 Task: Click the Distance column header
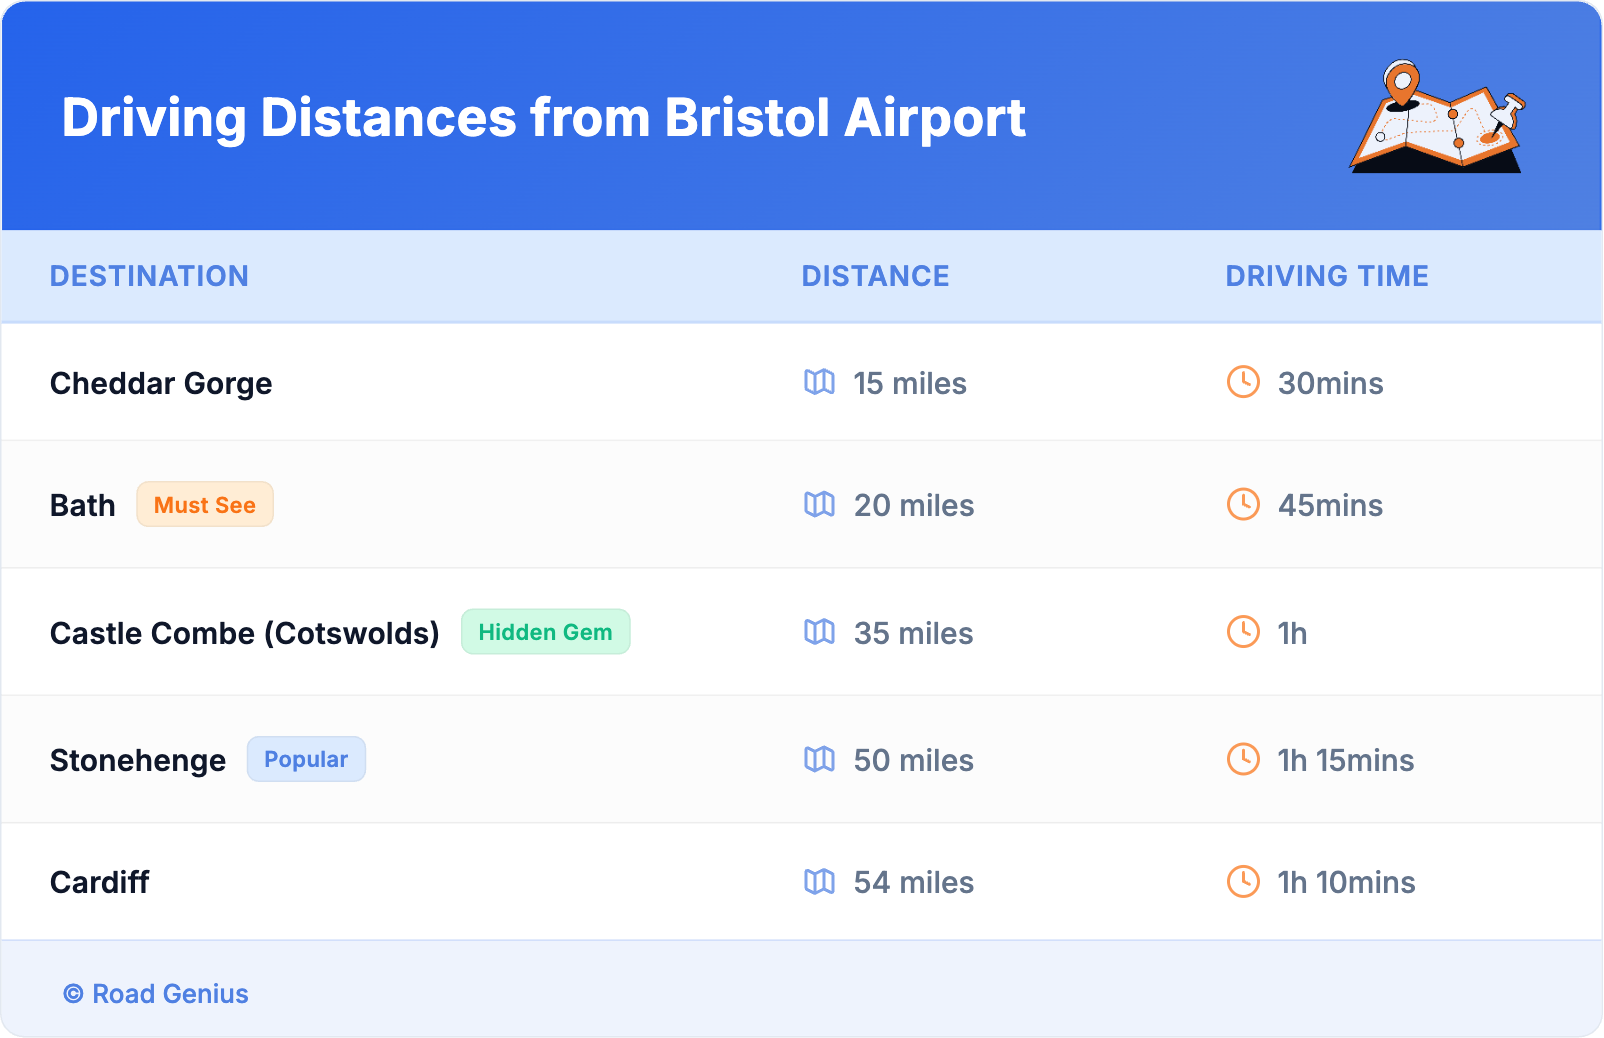pos(875,276)
